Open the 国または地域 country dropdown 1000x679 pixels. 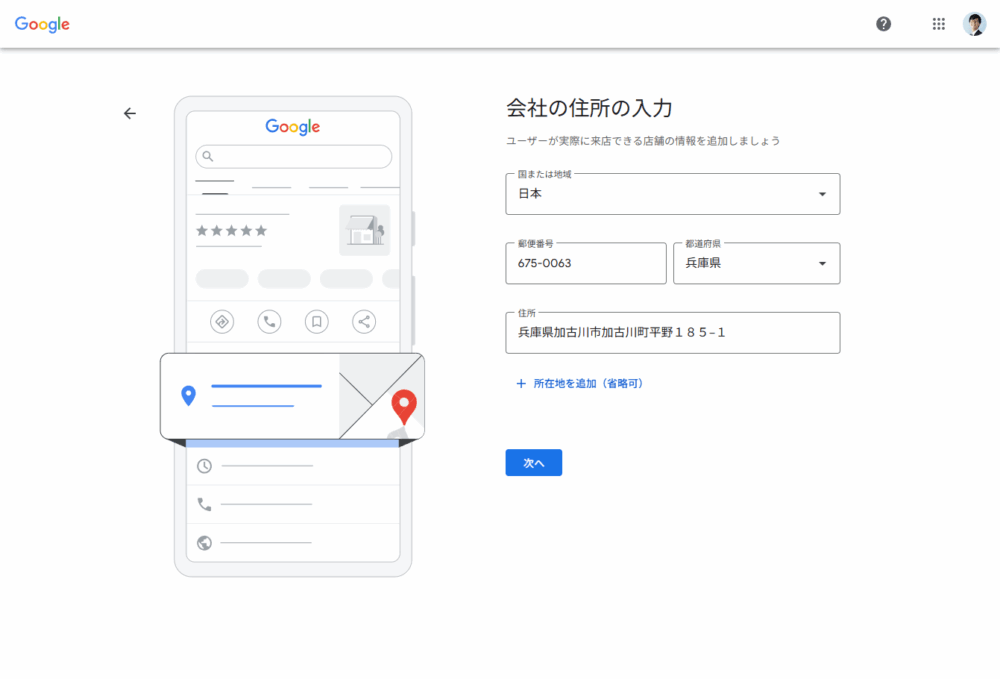(x=672, y=194)
